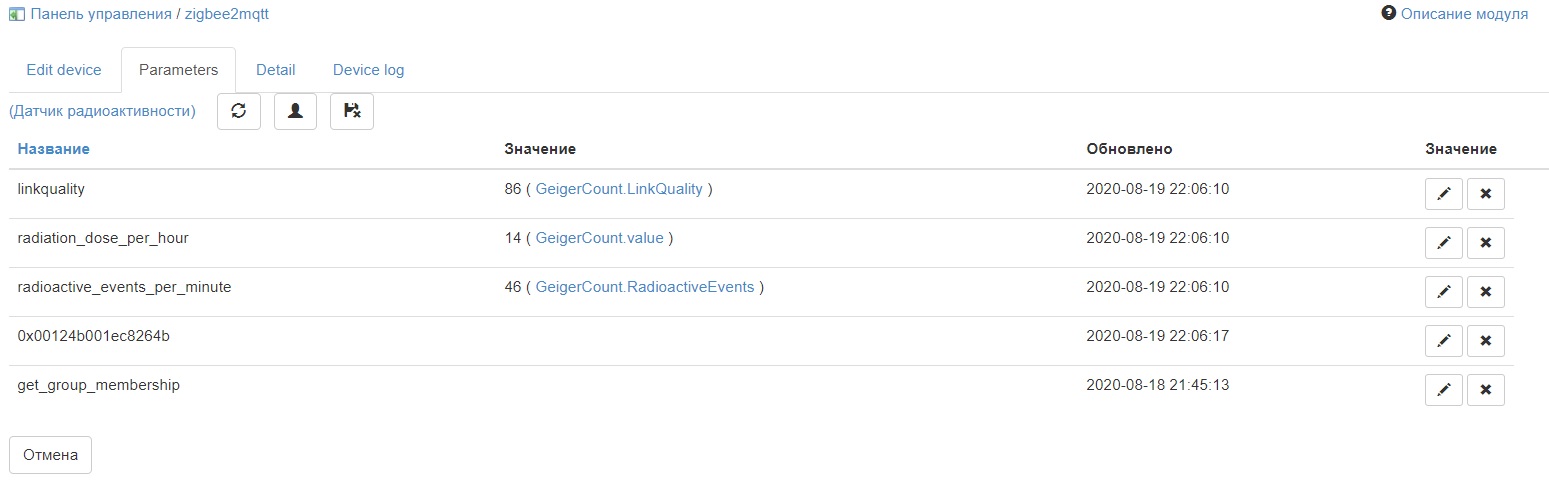Screen dimensions: 1549x490
Task: Delete the radiation_dose_per_hour parameter
Action: pos(1485,242)
